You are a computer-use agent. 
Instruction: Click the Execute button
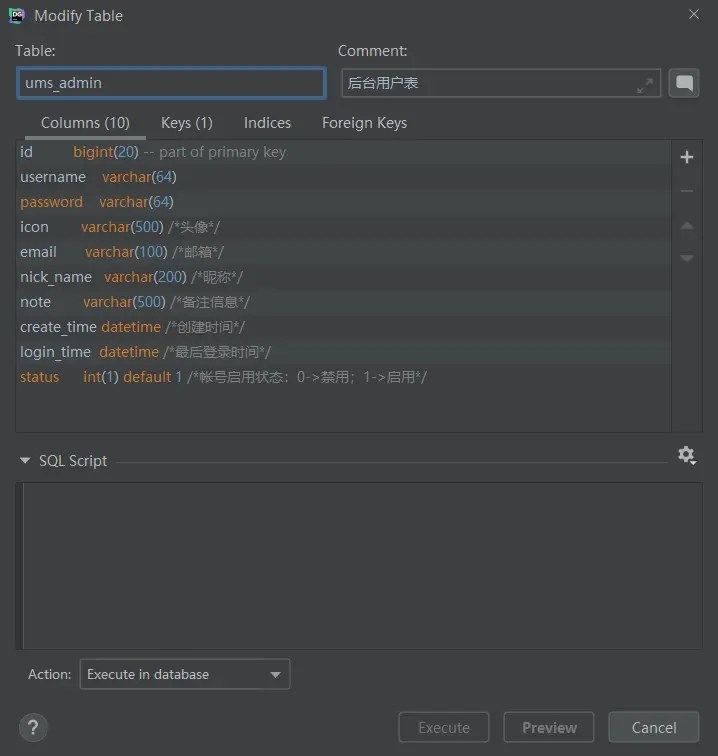(444, 727)
